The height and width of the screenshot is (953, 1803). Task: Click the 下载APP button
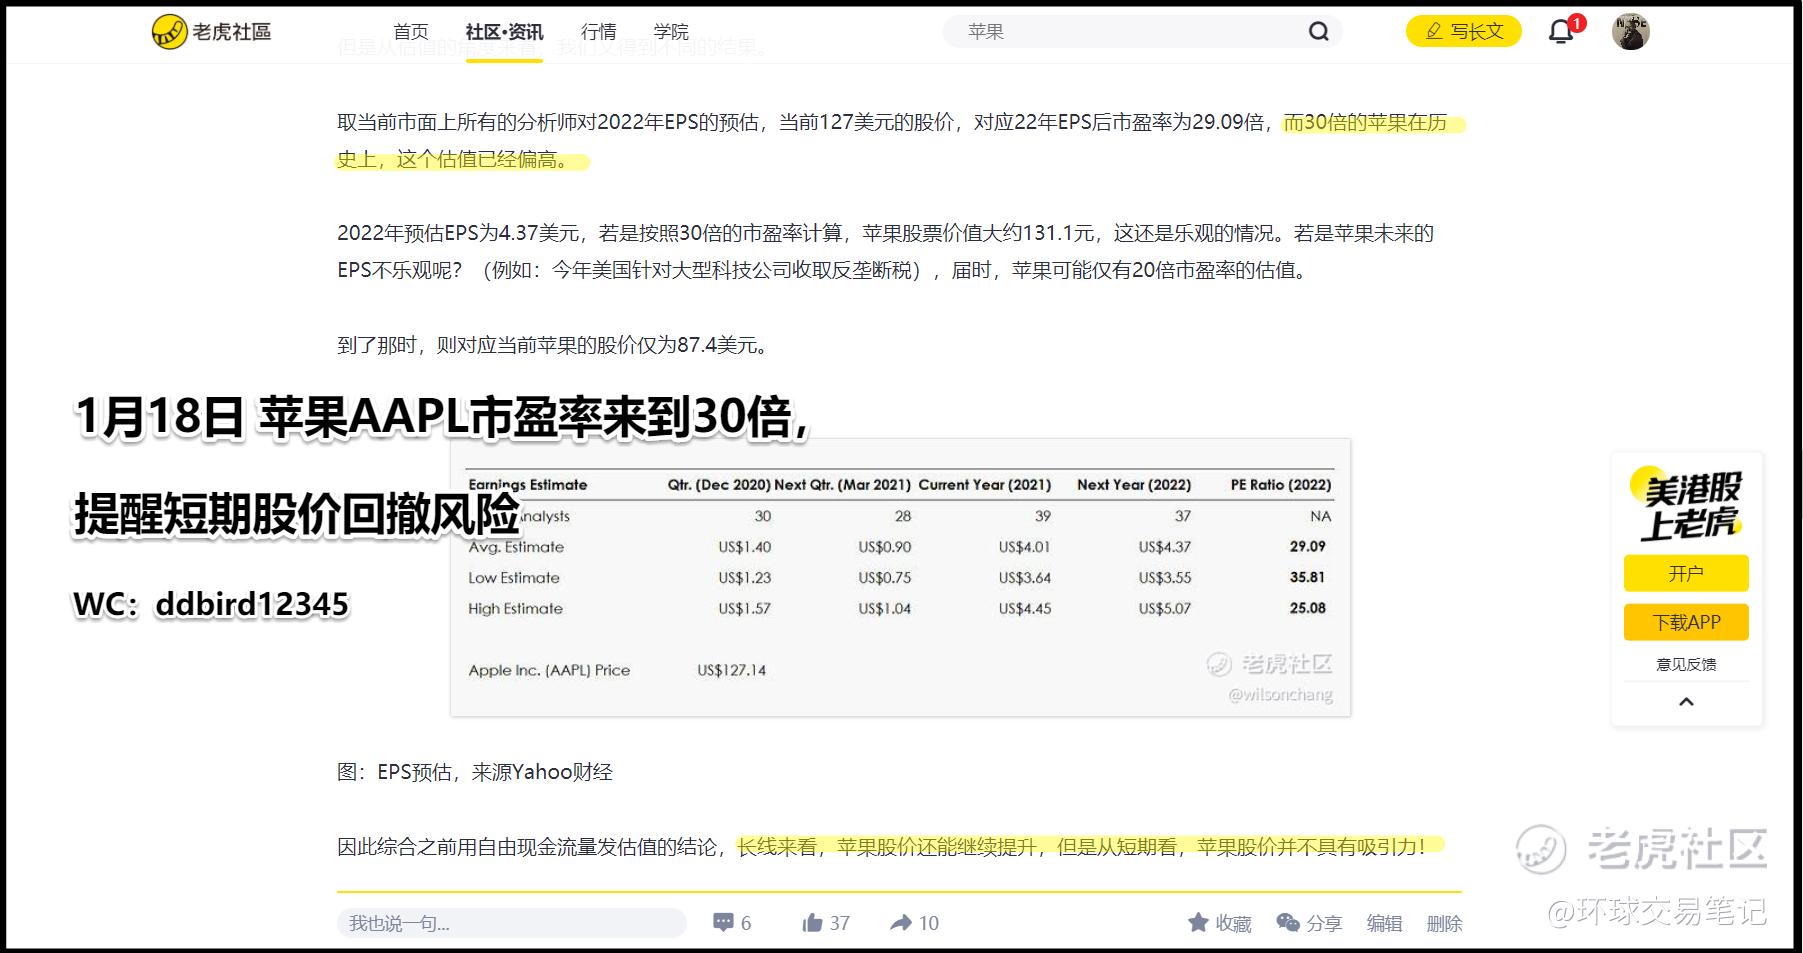(1686, 622)
